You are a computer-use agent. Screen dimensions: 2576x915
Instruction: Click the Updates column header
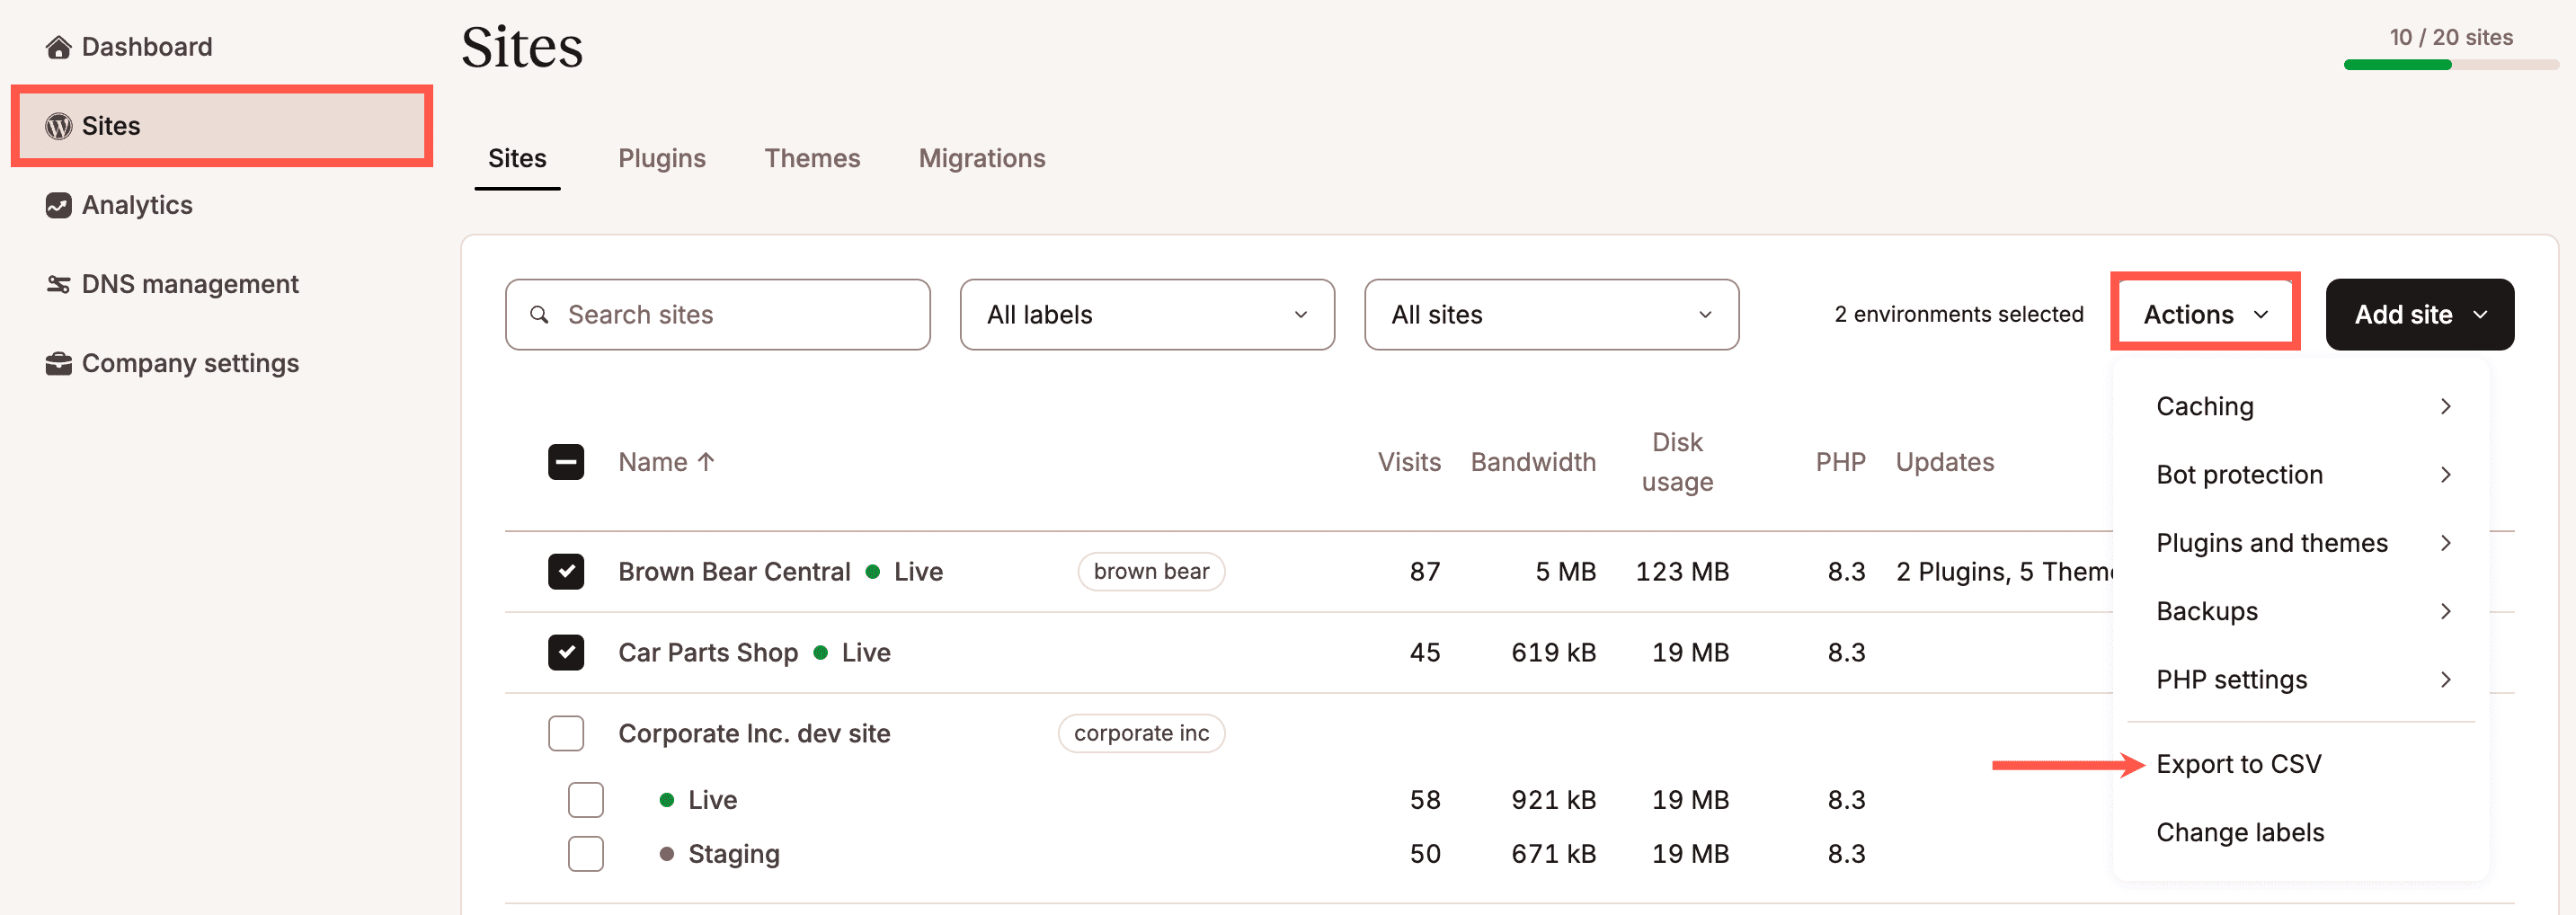1944,462
